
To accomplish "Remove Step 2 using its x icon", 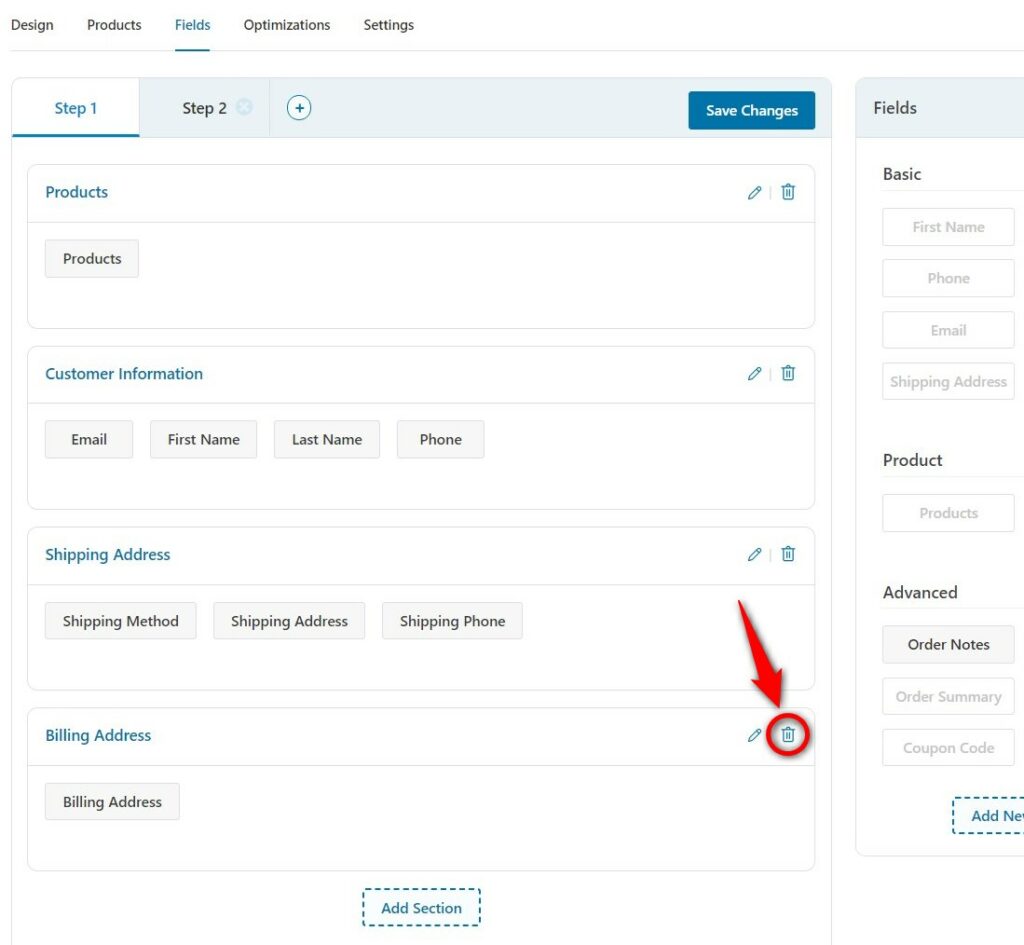I will (x=244, y=107).
